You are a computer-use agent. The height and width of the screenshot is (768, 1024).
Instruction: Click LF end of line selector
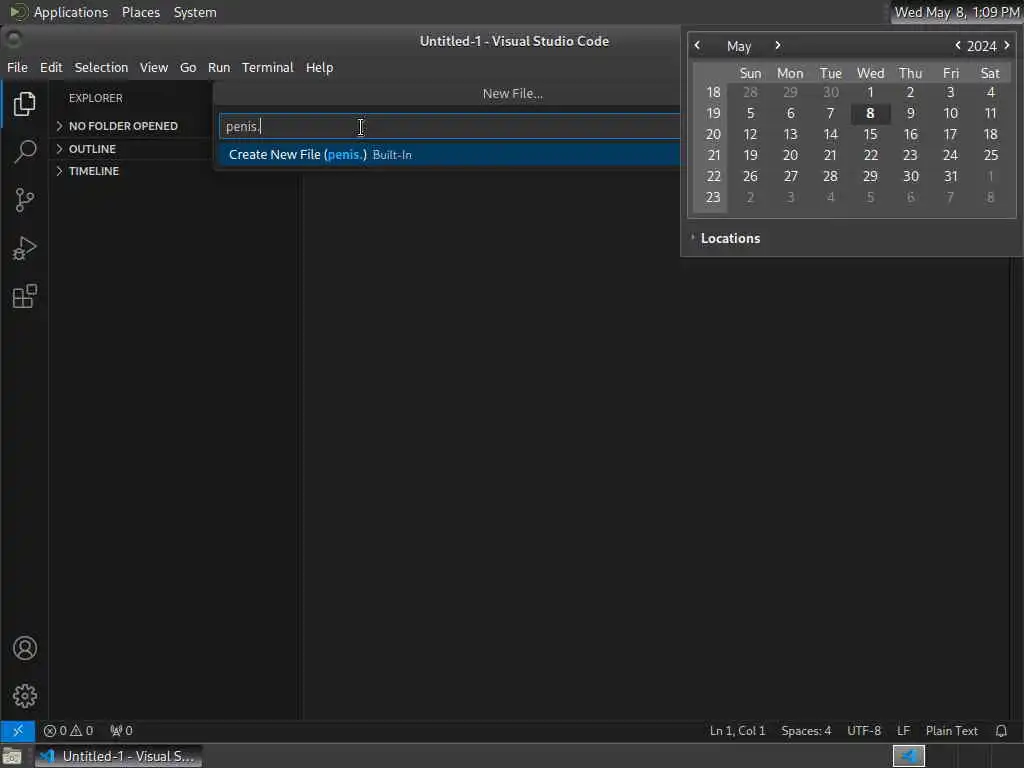(903, 731)
